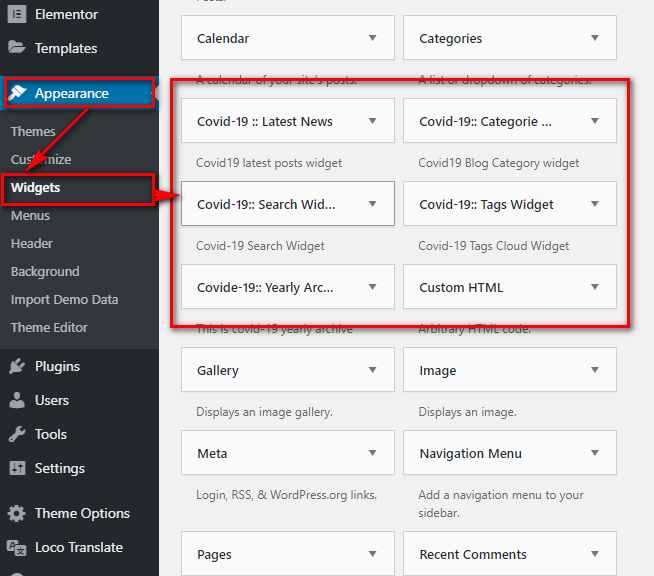This screenshot has height=576, width=654.
Task: Expand Covid-19:: Categorie widget arrow
Action: tap(595, 121)
